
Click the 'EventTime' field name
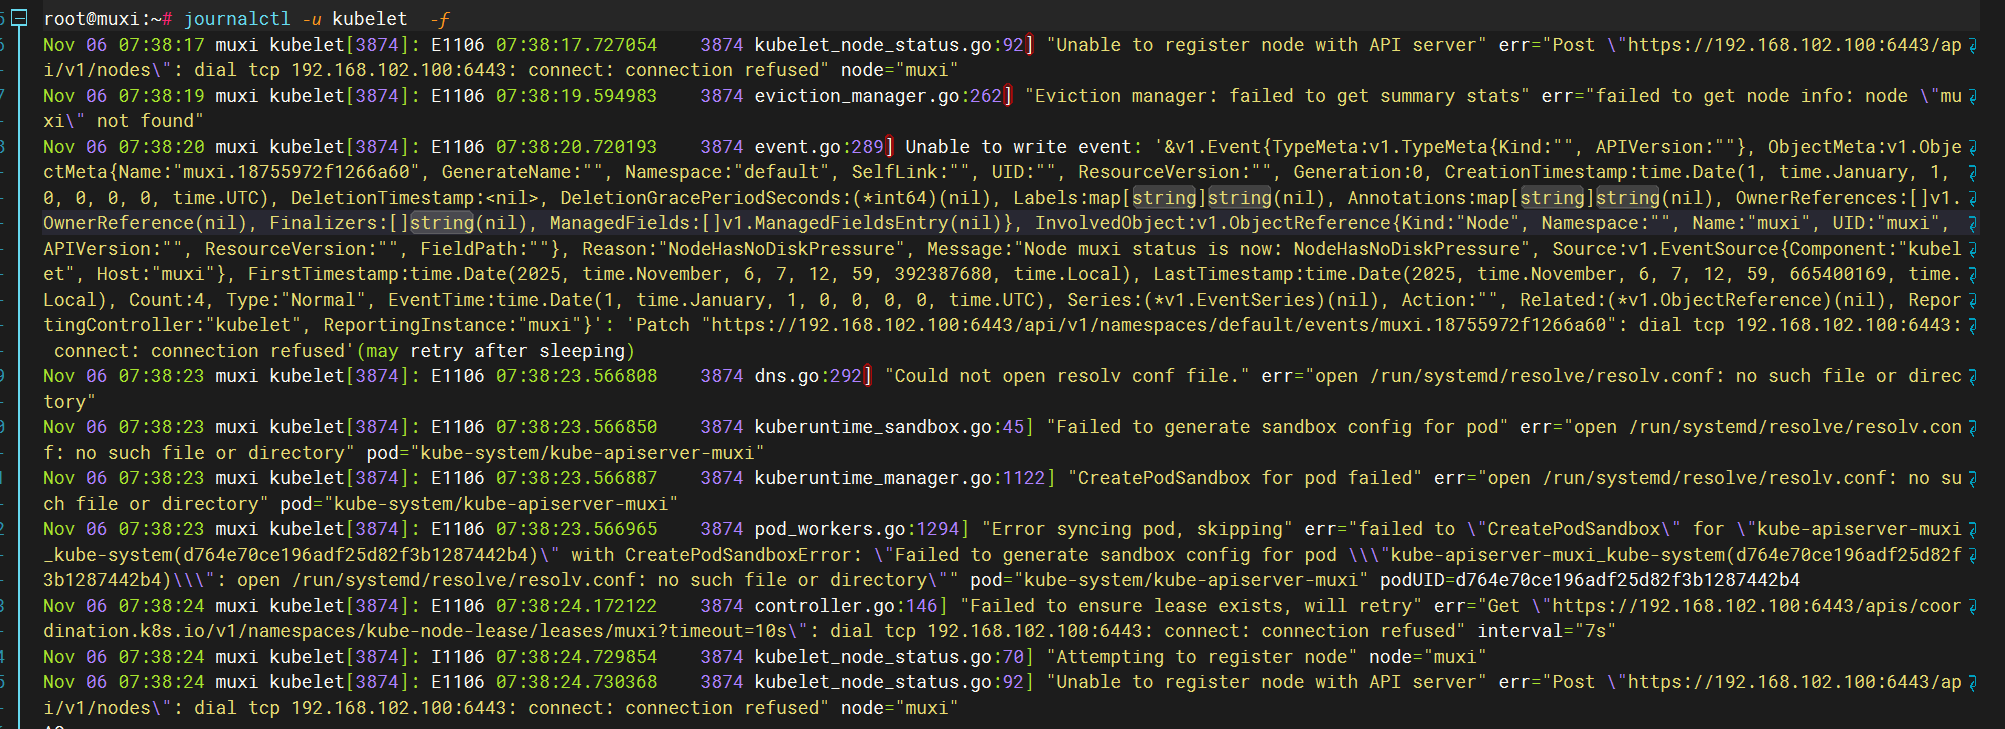click(x=436, y=300)
